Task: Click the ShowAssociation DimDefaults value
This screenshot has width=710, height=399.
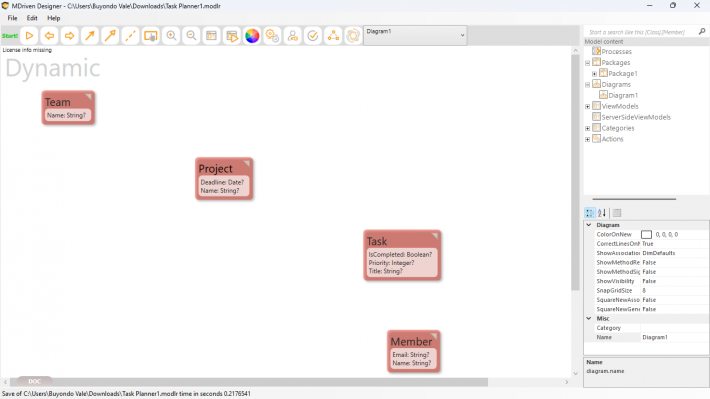Action: [674, 253]
